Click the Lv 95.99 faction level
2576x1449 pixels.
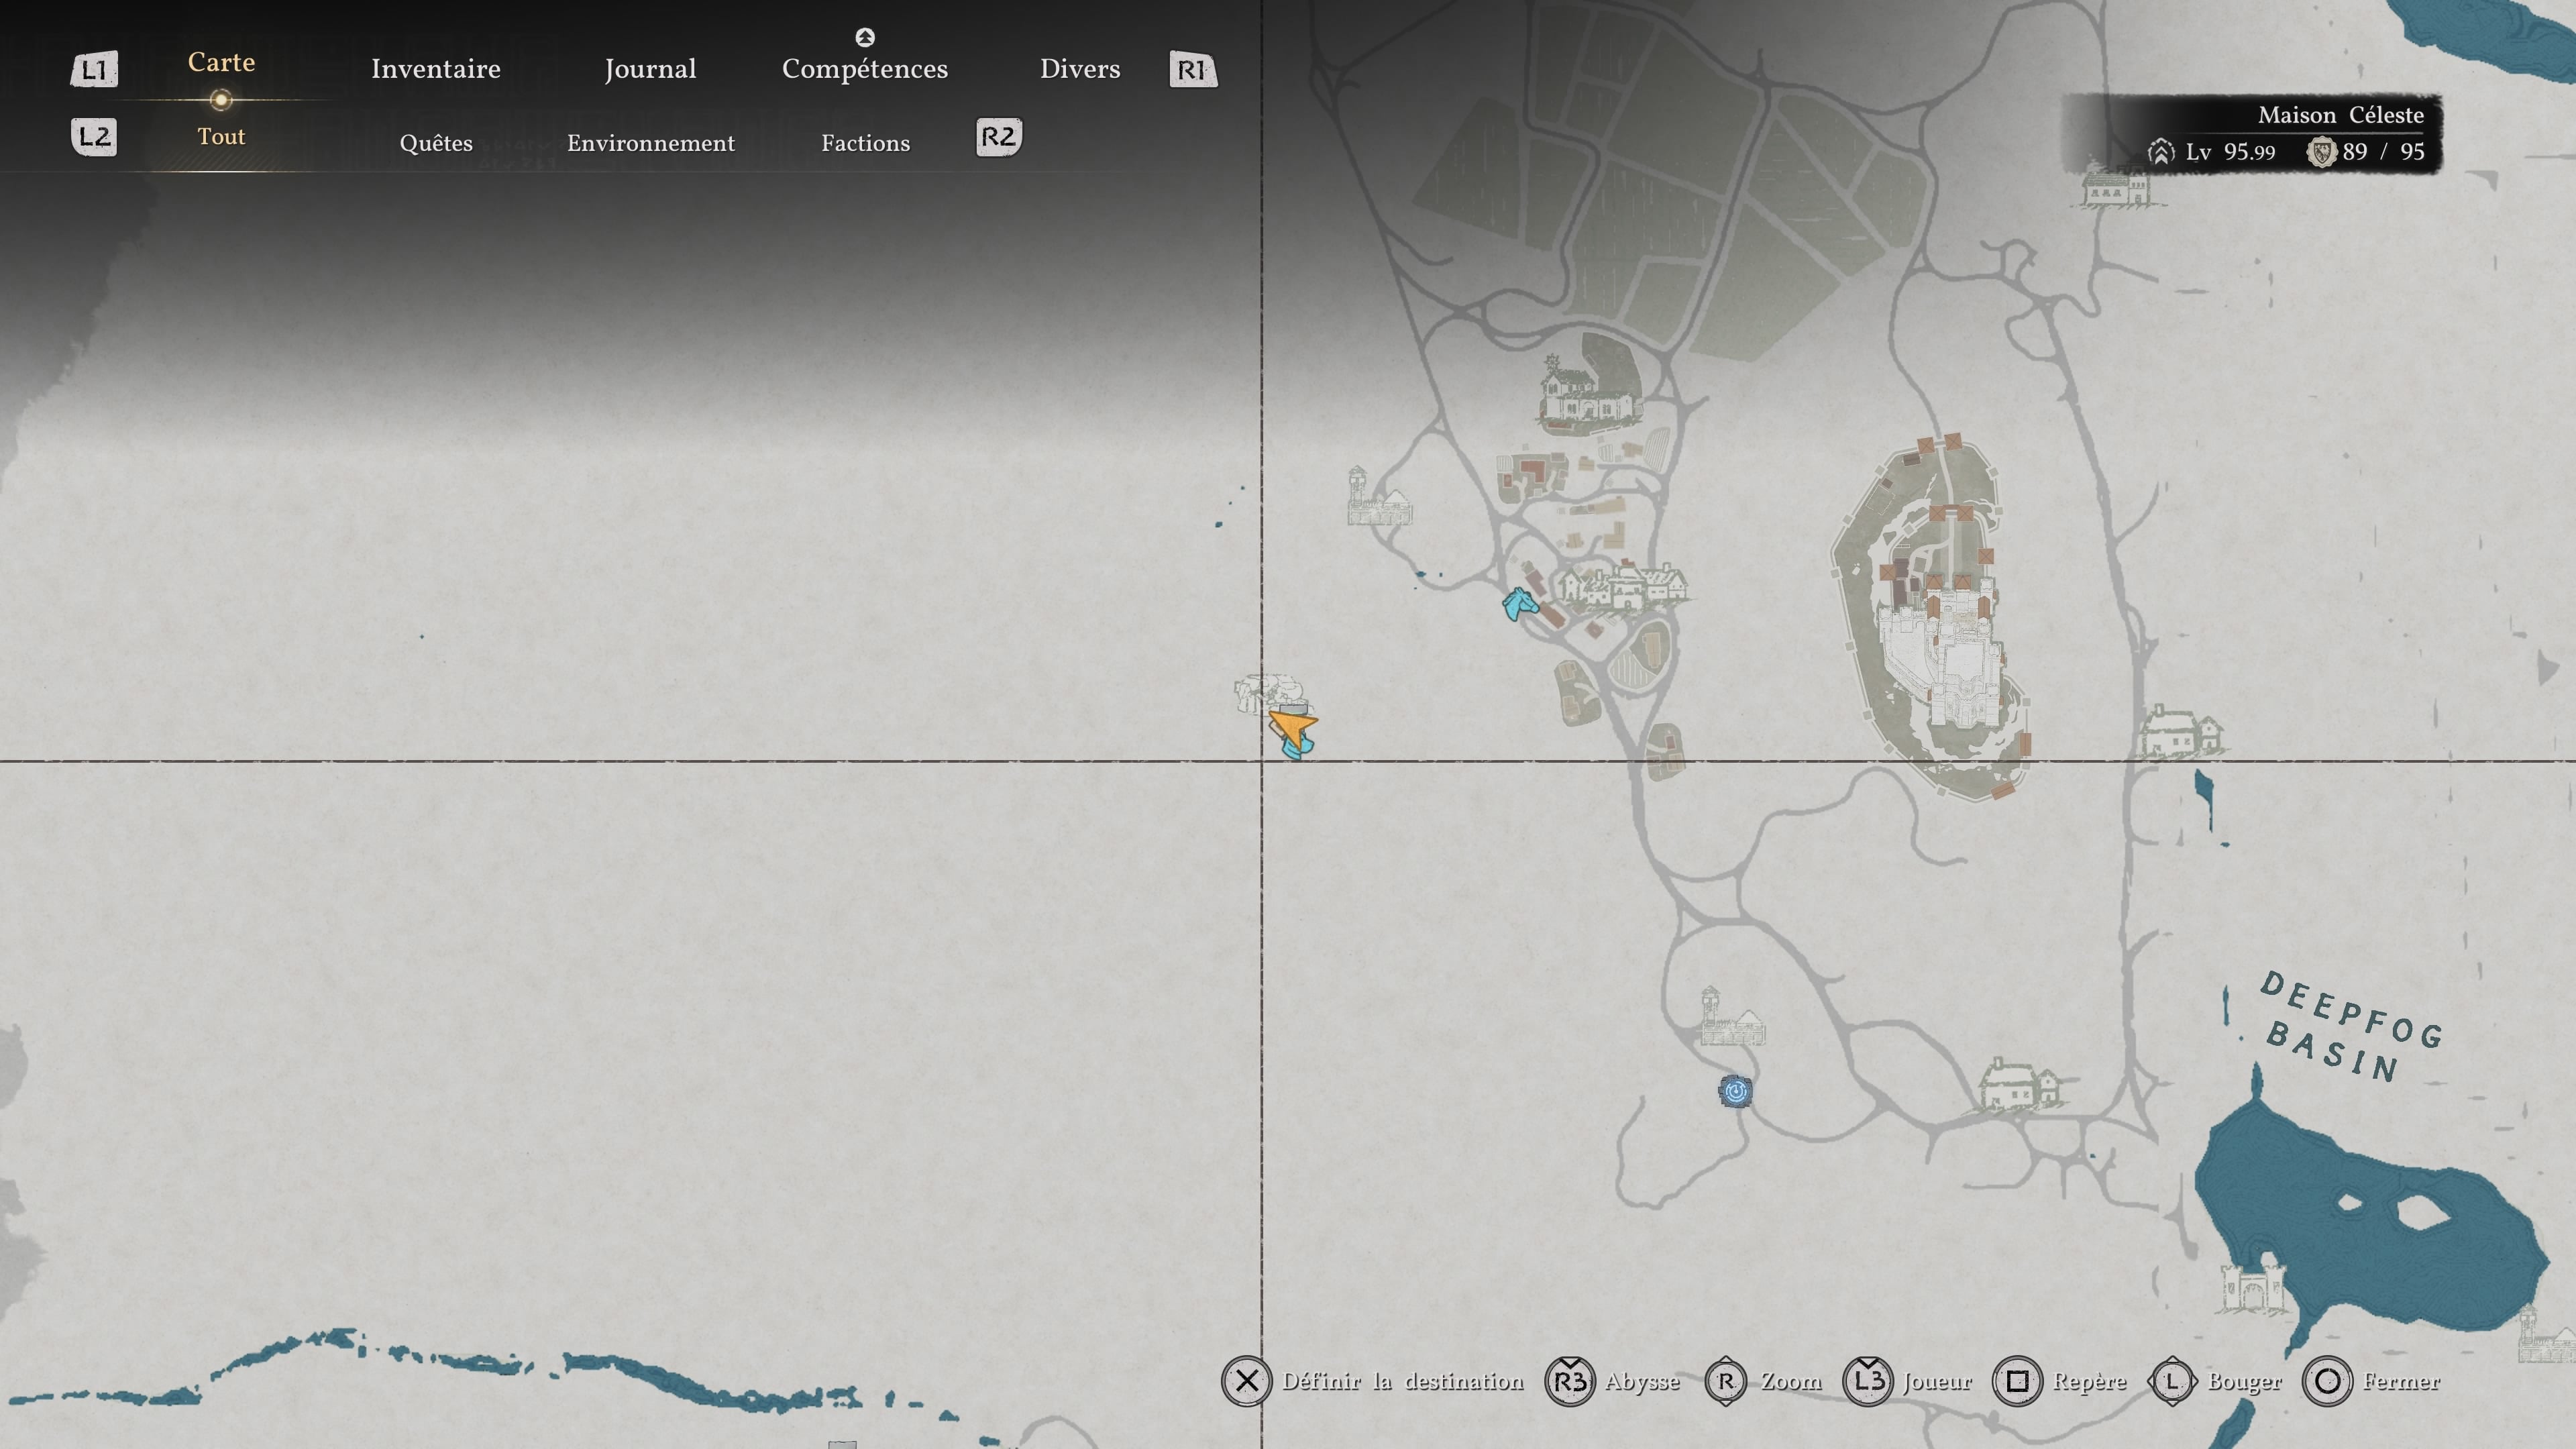2230,152
